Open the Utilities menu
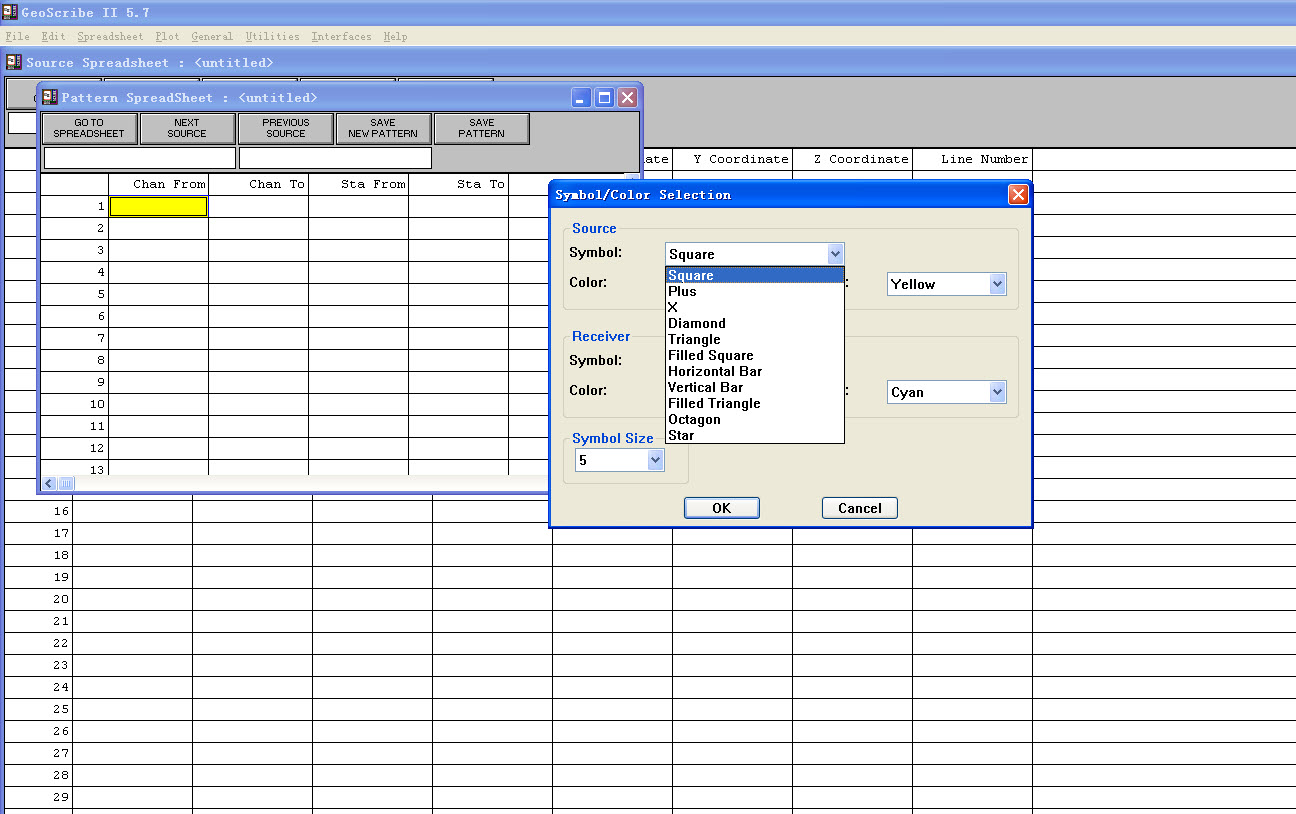 click(272, 36)
